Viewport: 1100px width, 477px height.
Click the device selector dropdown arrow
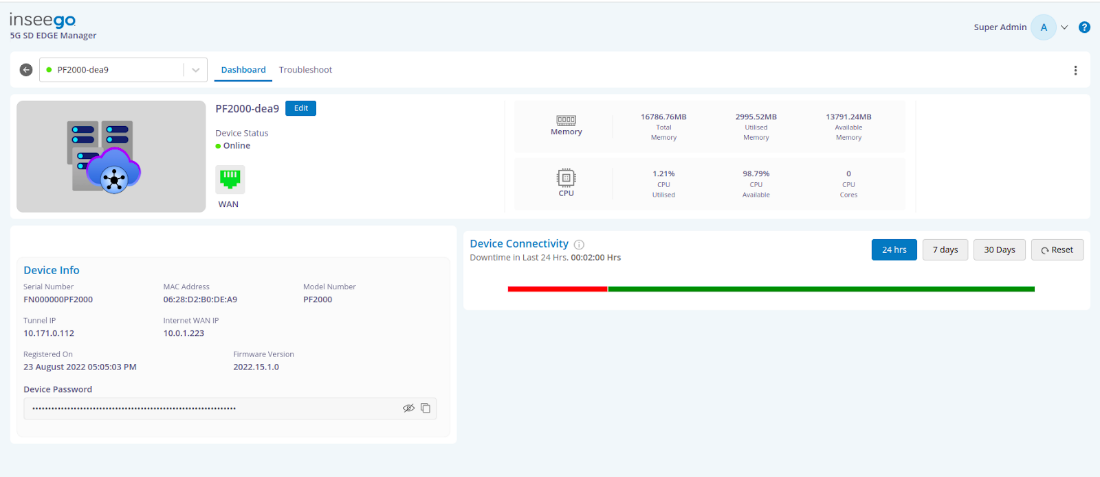pos(195,70)
